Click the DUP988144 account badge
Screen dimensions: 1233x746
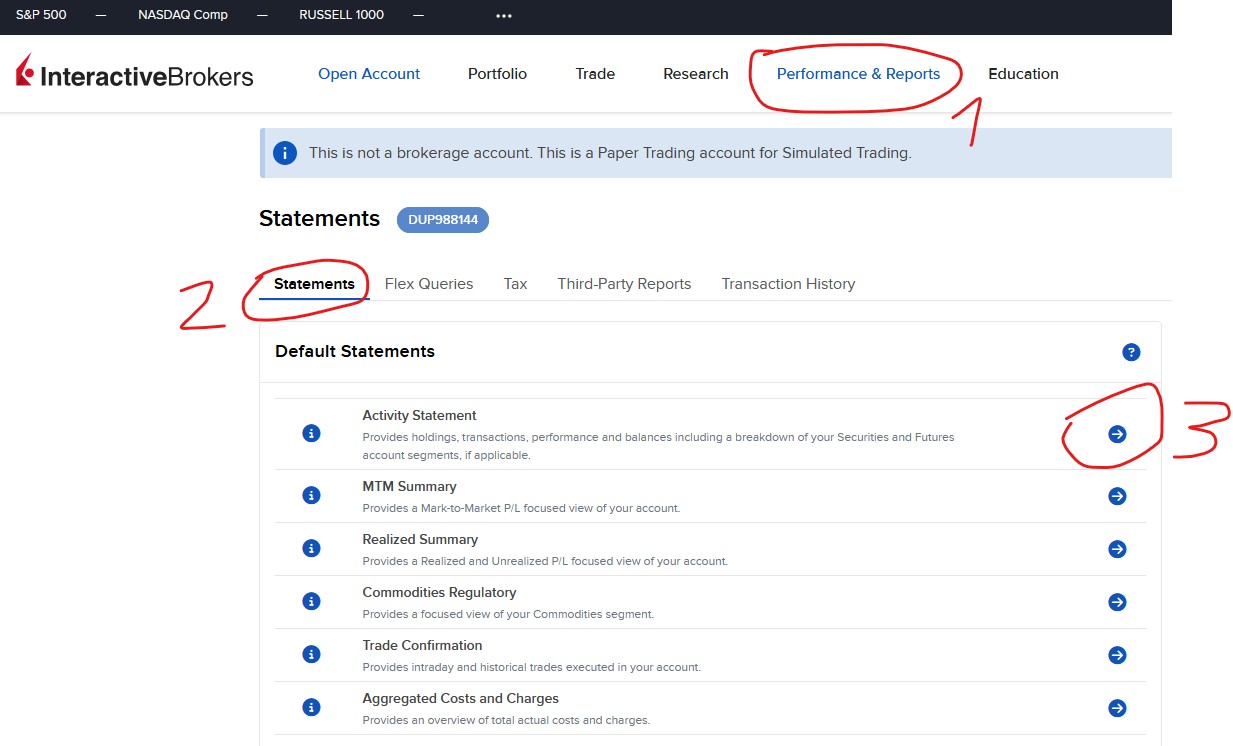(x=443, y=220)
